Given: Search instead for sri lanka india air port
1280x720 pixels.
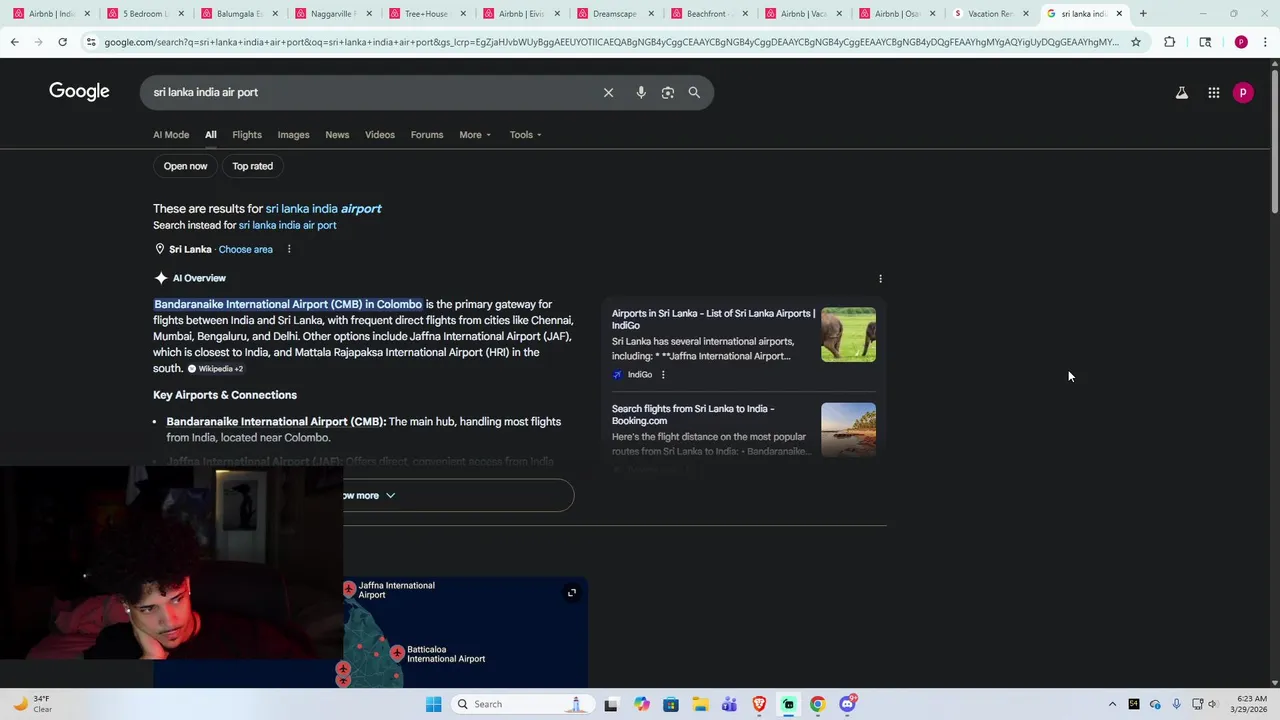Looking at the screenshot, I should 287,225.
